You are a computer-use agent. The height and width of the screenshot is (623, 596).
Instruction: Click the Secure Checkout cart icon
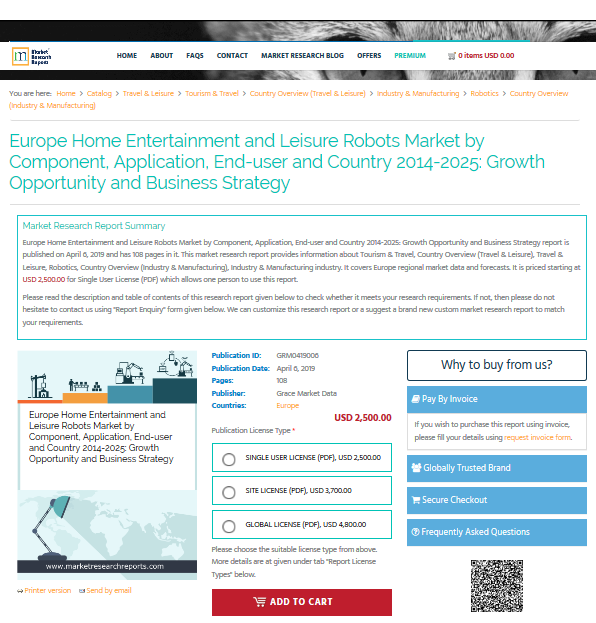pyautogui.click(x=416, y=500)
